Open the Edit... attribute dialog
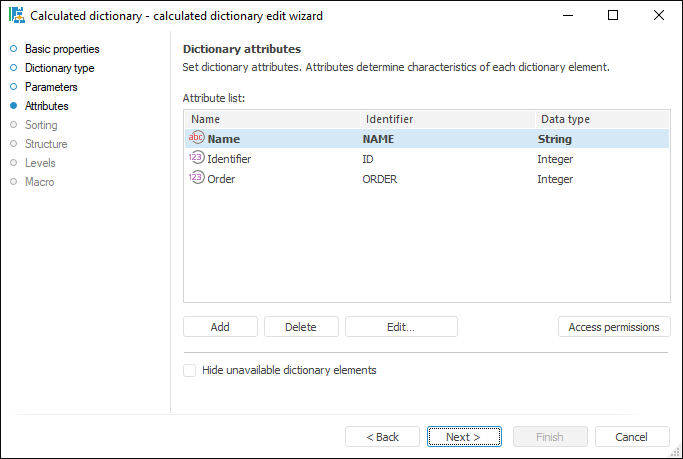The width and height of the screenshot is (683, 459). [x=401, y=327]
